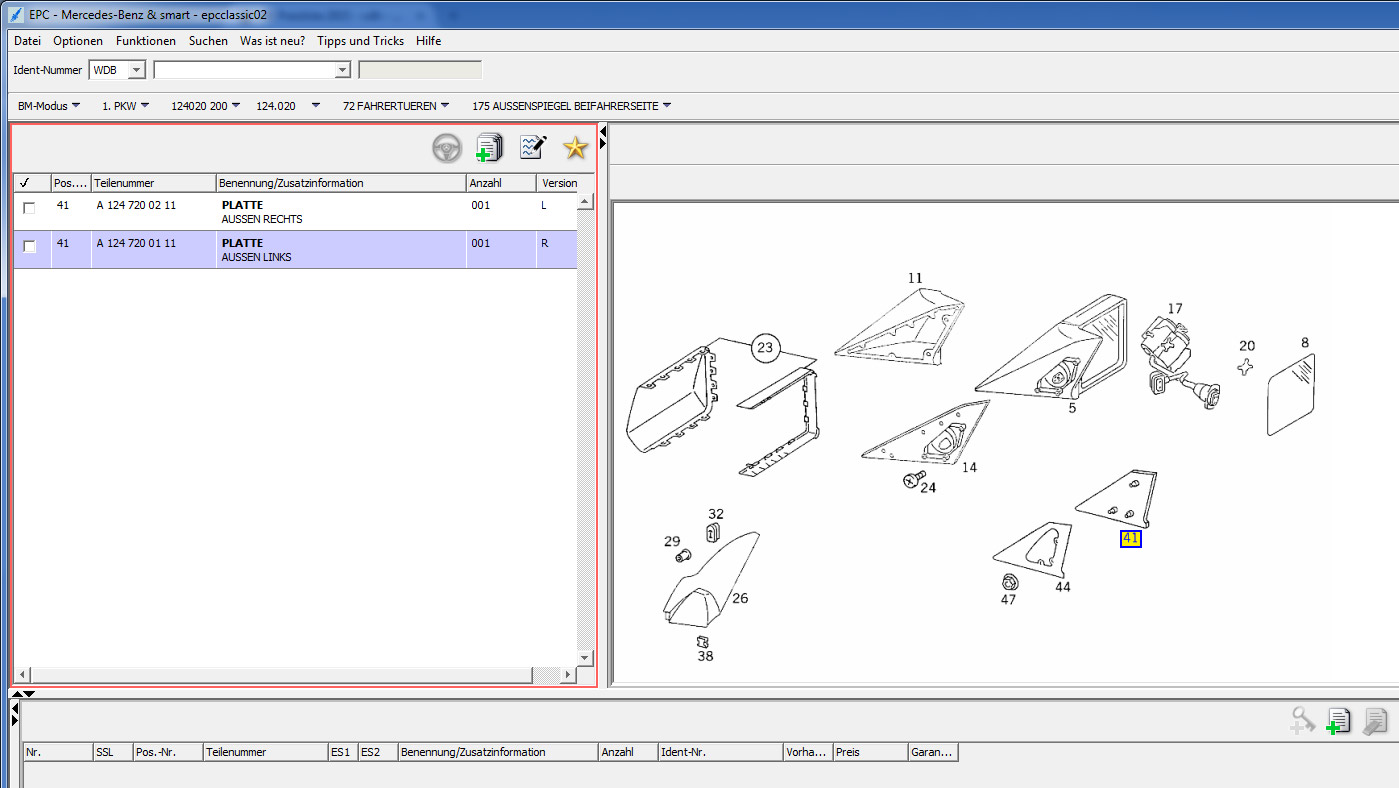
Task: Click callout 14 in the diagram
Action: 970,467
